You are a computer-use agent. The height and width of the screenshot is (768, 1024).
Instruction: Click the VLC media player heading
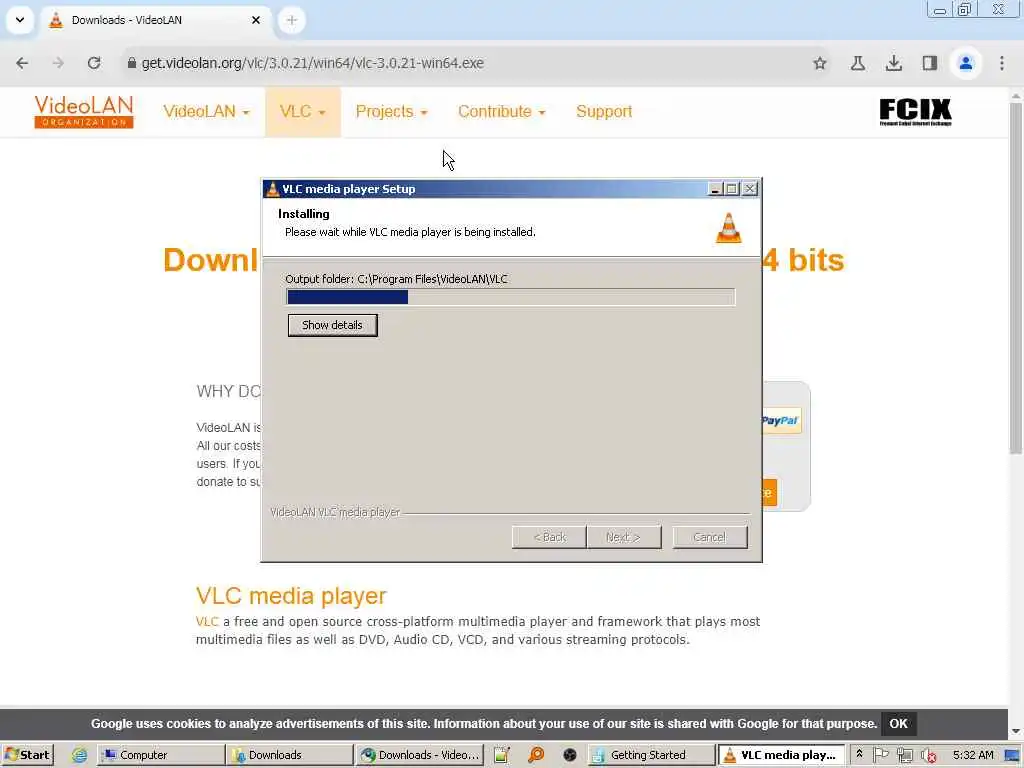coord(291,596)
